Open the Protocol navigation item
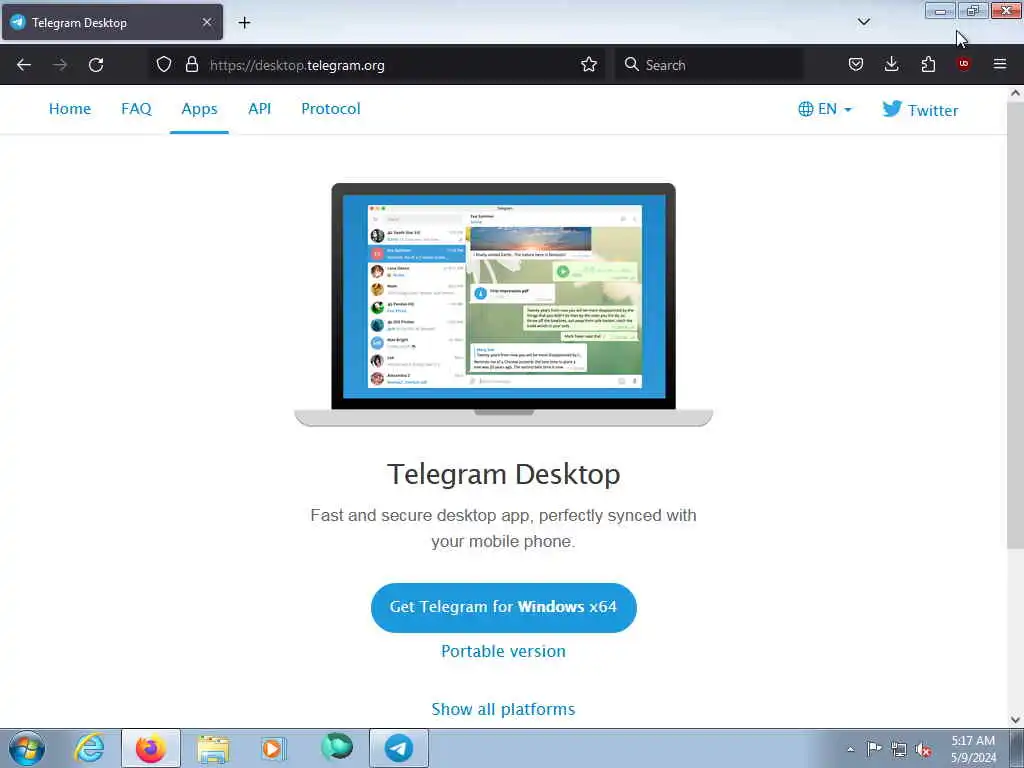This screenshot has width=1024, height=768. click(330, 109)
